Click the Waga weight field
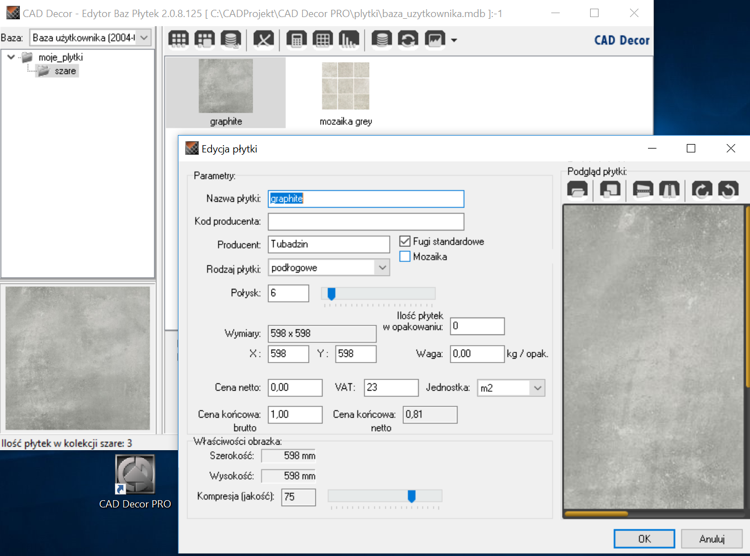750x556 pixels. (x=477, y=354)
